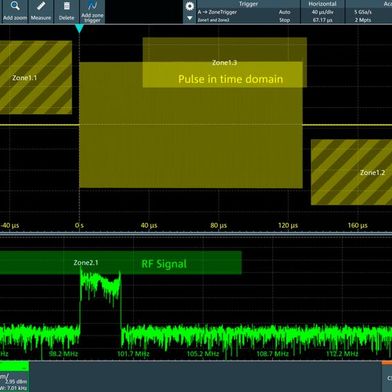392x392 pixels.
Task: Click the 160 µs time axis label
Action: (358, 226)
